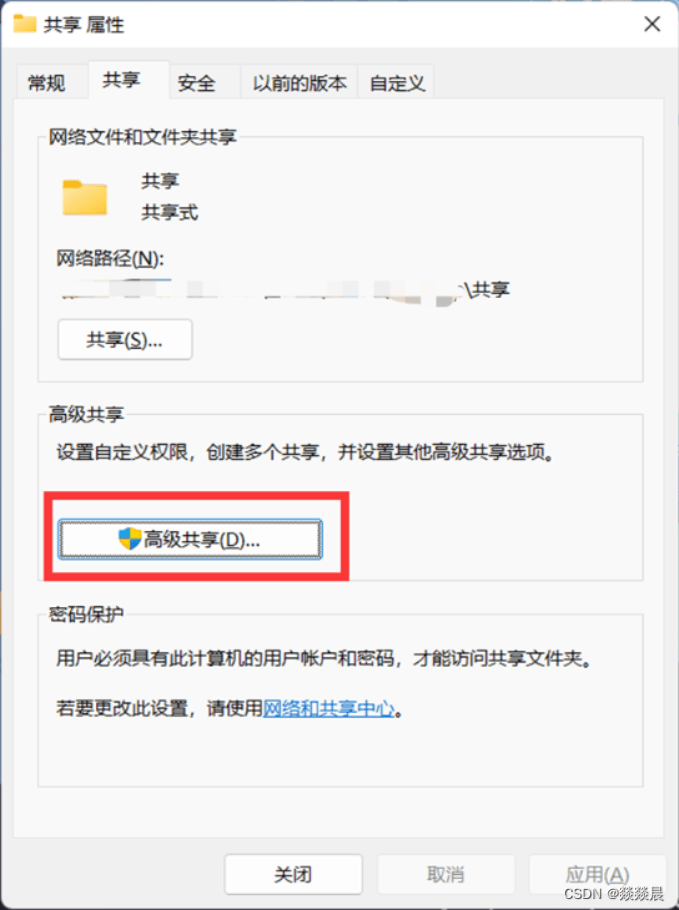Viewport: 679px width, 910px height.
Task: Click the 共享 属性 title bar text
Action: pyautogui.click(x=84, y=25)
